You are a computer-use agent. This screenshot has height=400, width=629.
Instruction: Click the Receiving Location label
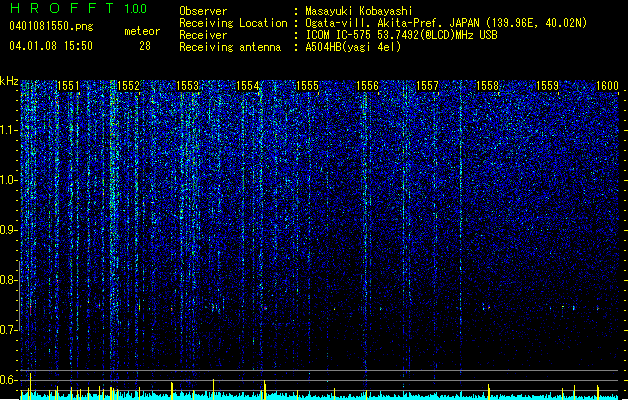click(233, 23)
